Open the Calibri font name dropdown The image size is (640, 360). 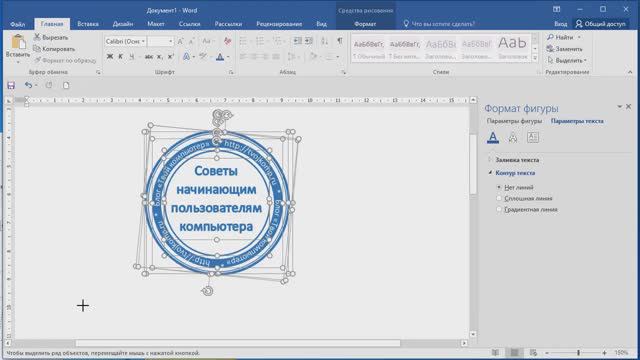click(x=143, y=41)
